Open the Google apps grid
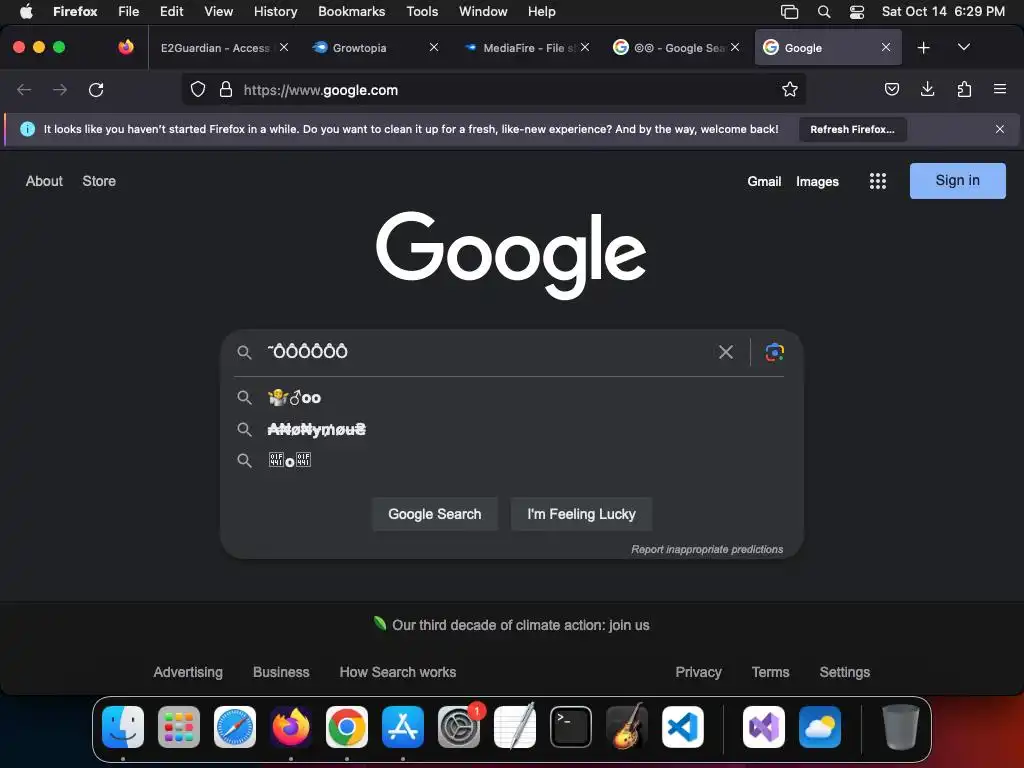Image resolution: width=1024 pixels, height=768 pixels. click(x=878, y=181)
